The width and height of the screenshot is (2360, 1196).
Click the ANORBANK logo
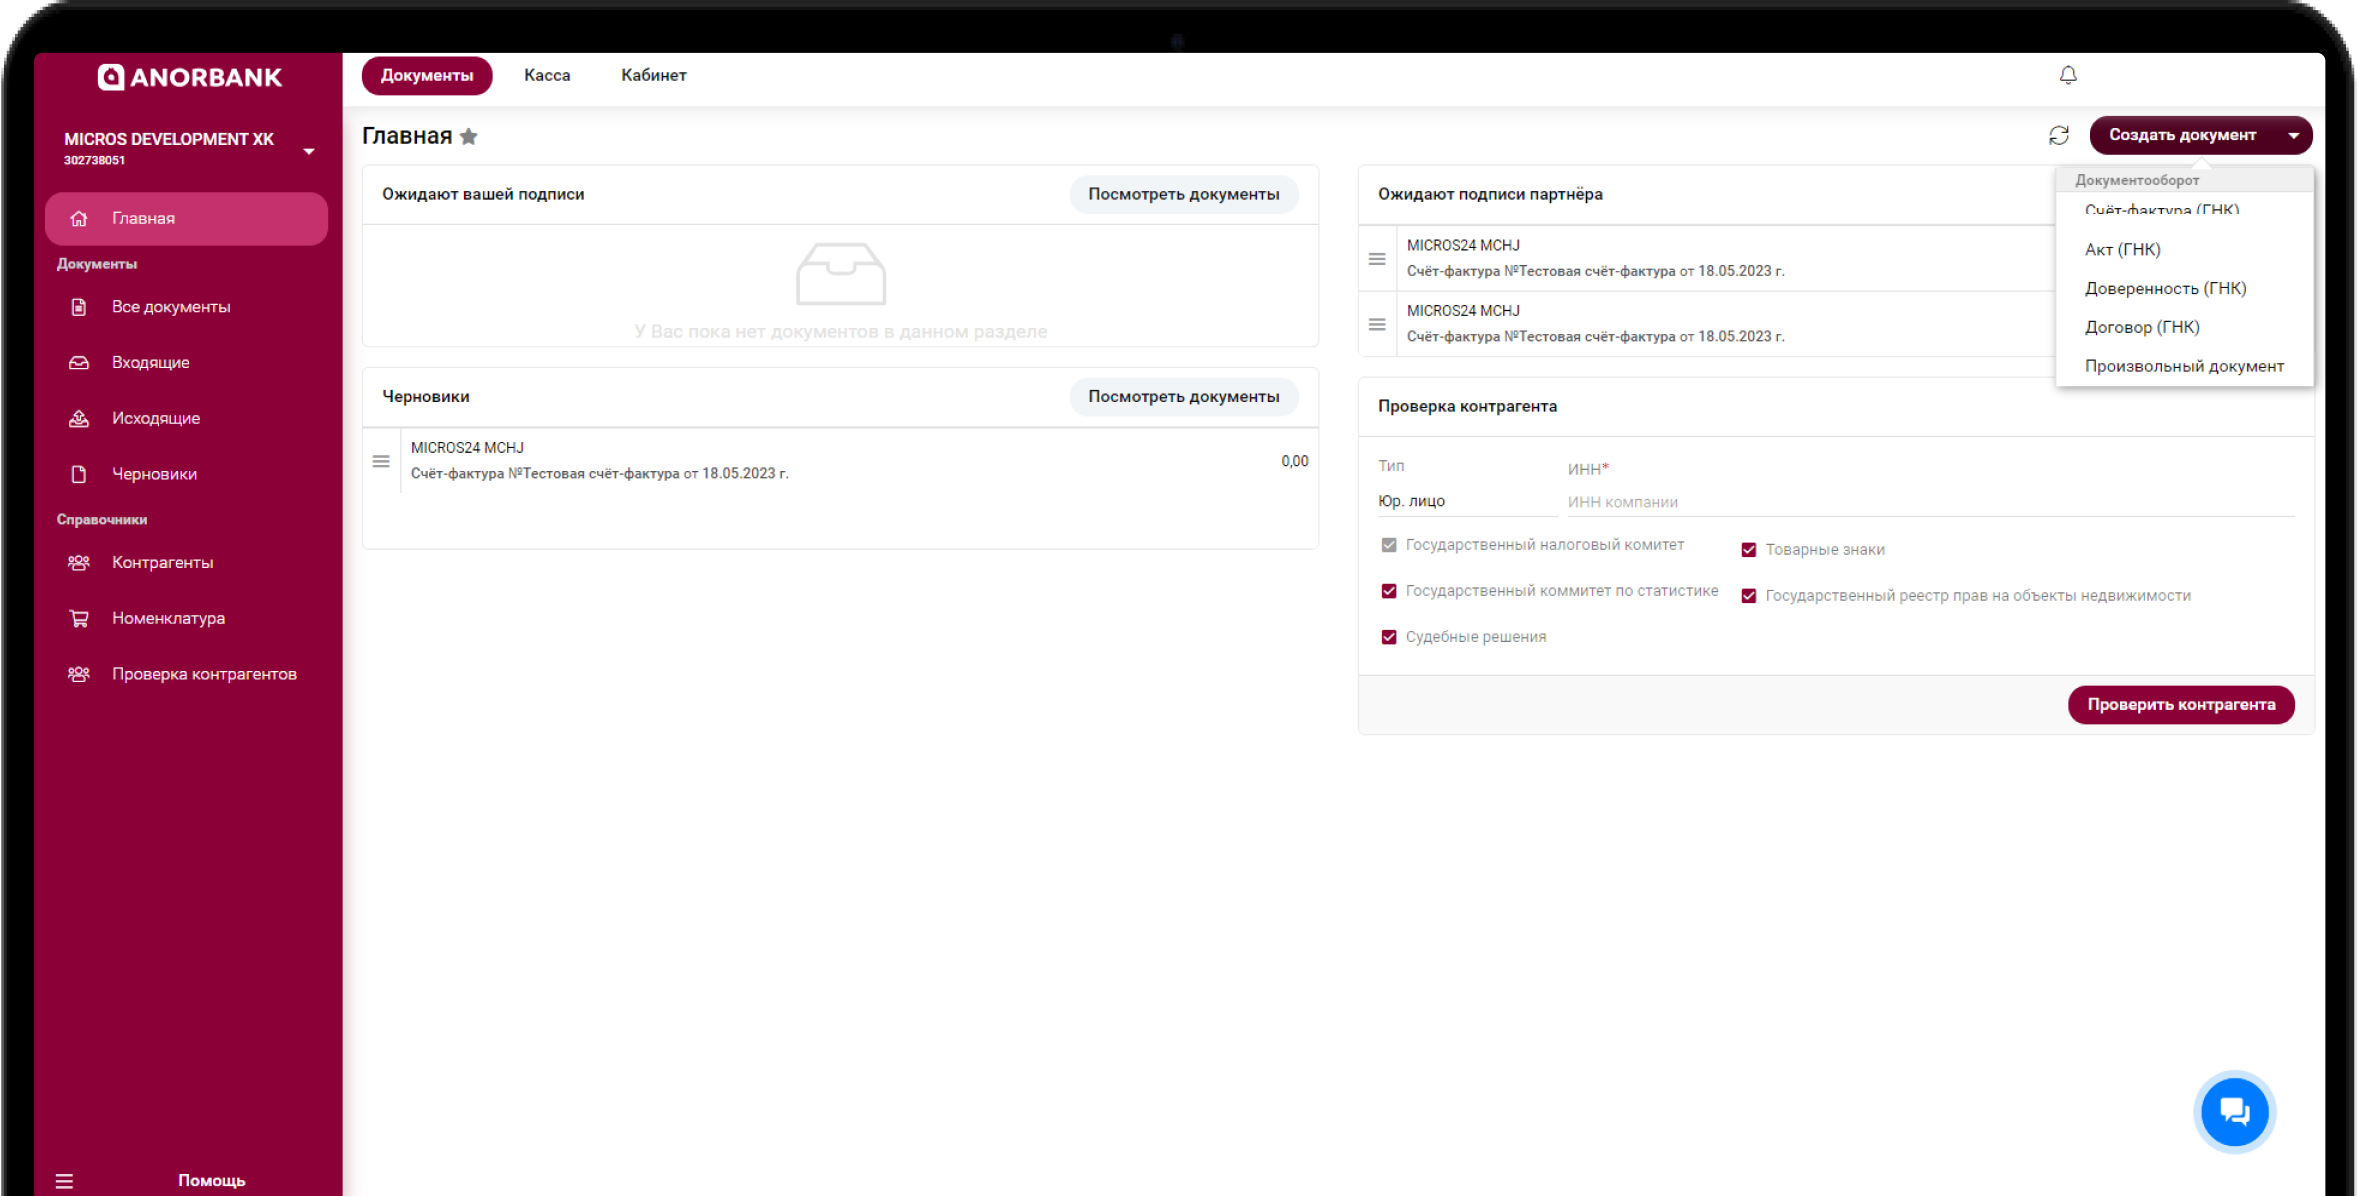pyautogui.click(x=189, y=77)
